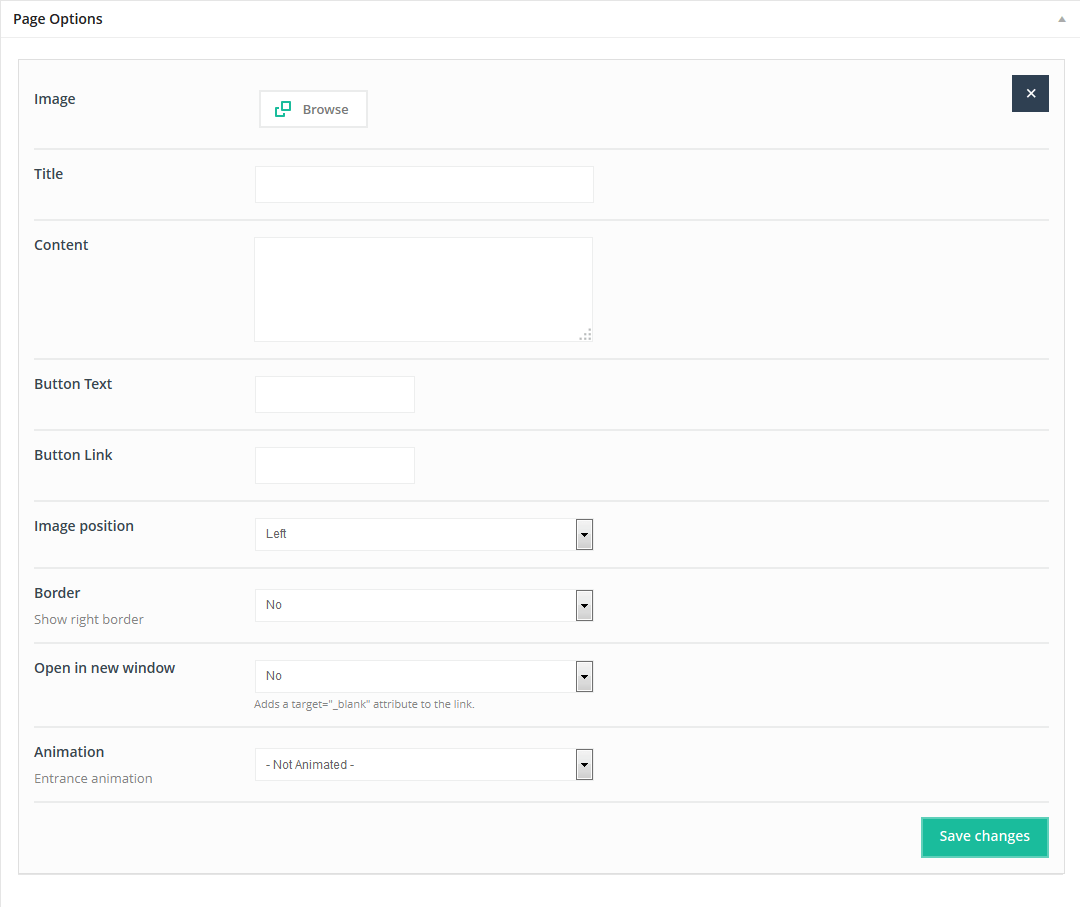Click the Button Text input box
The height and width of the screenshot is (907, 1080).
pyautogui.click(x=335, y=395)
